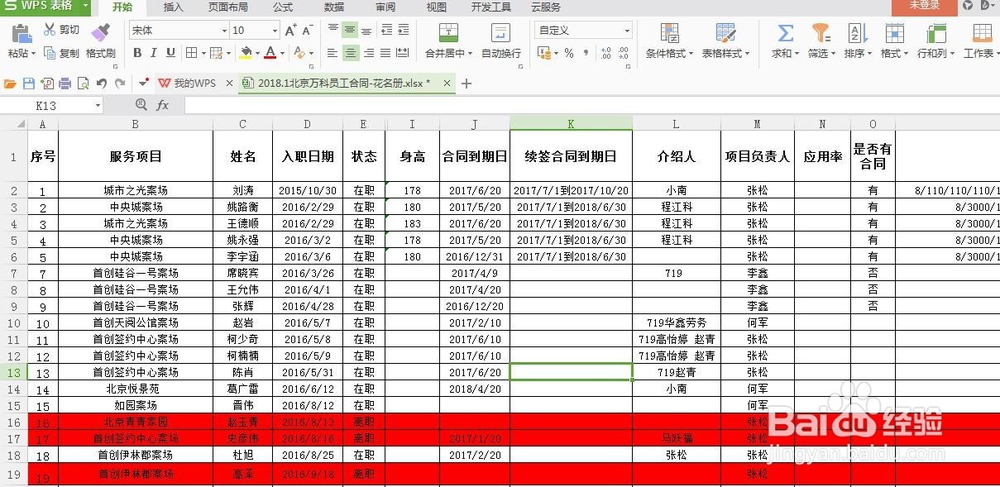
Task: Undo the last action
Action: 101,83
